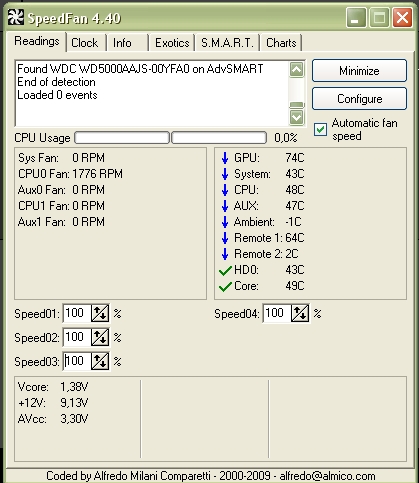Click the HD0 43C temperature value
The width and height of the screenshot is (419, 483).
tap(295, 270)
